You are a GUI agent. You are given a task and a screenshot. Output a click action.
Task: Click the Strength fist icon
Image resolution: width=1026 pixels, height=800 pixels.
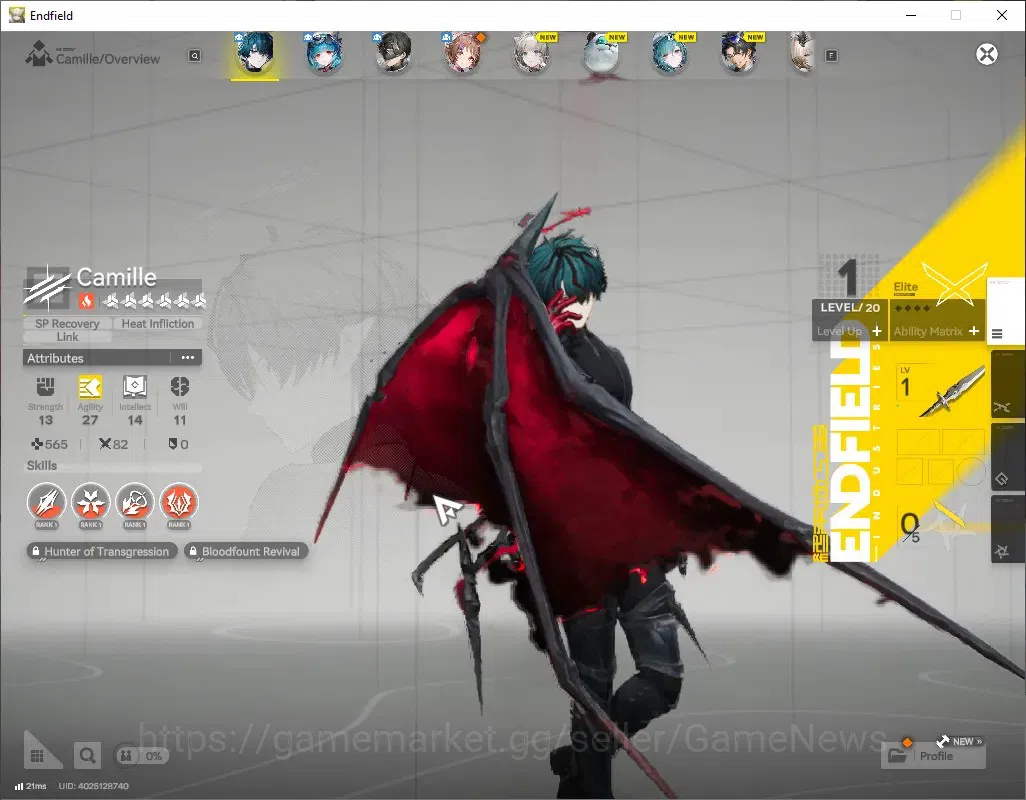point(45,387)
